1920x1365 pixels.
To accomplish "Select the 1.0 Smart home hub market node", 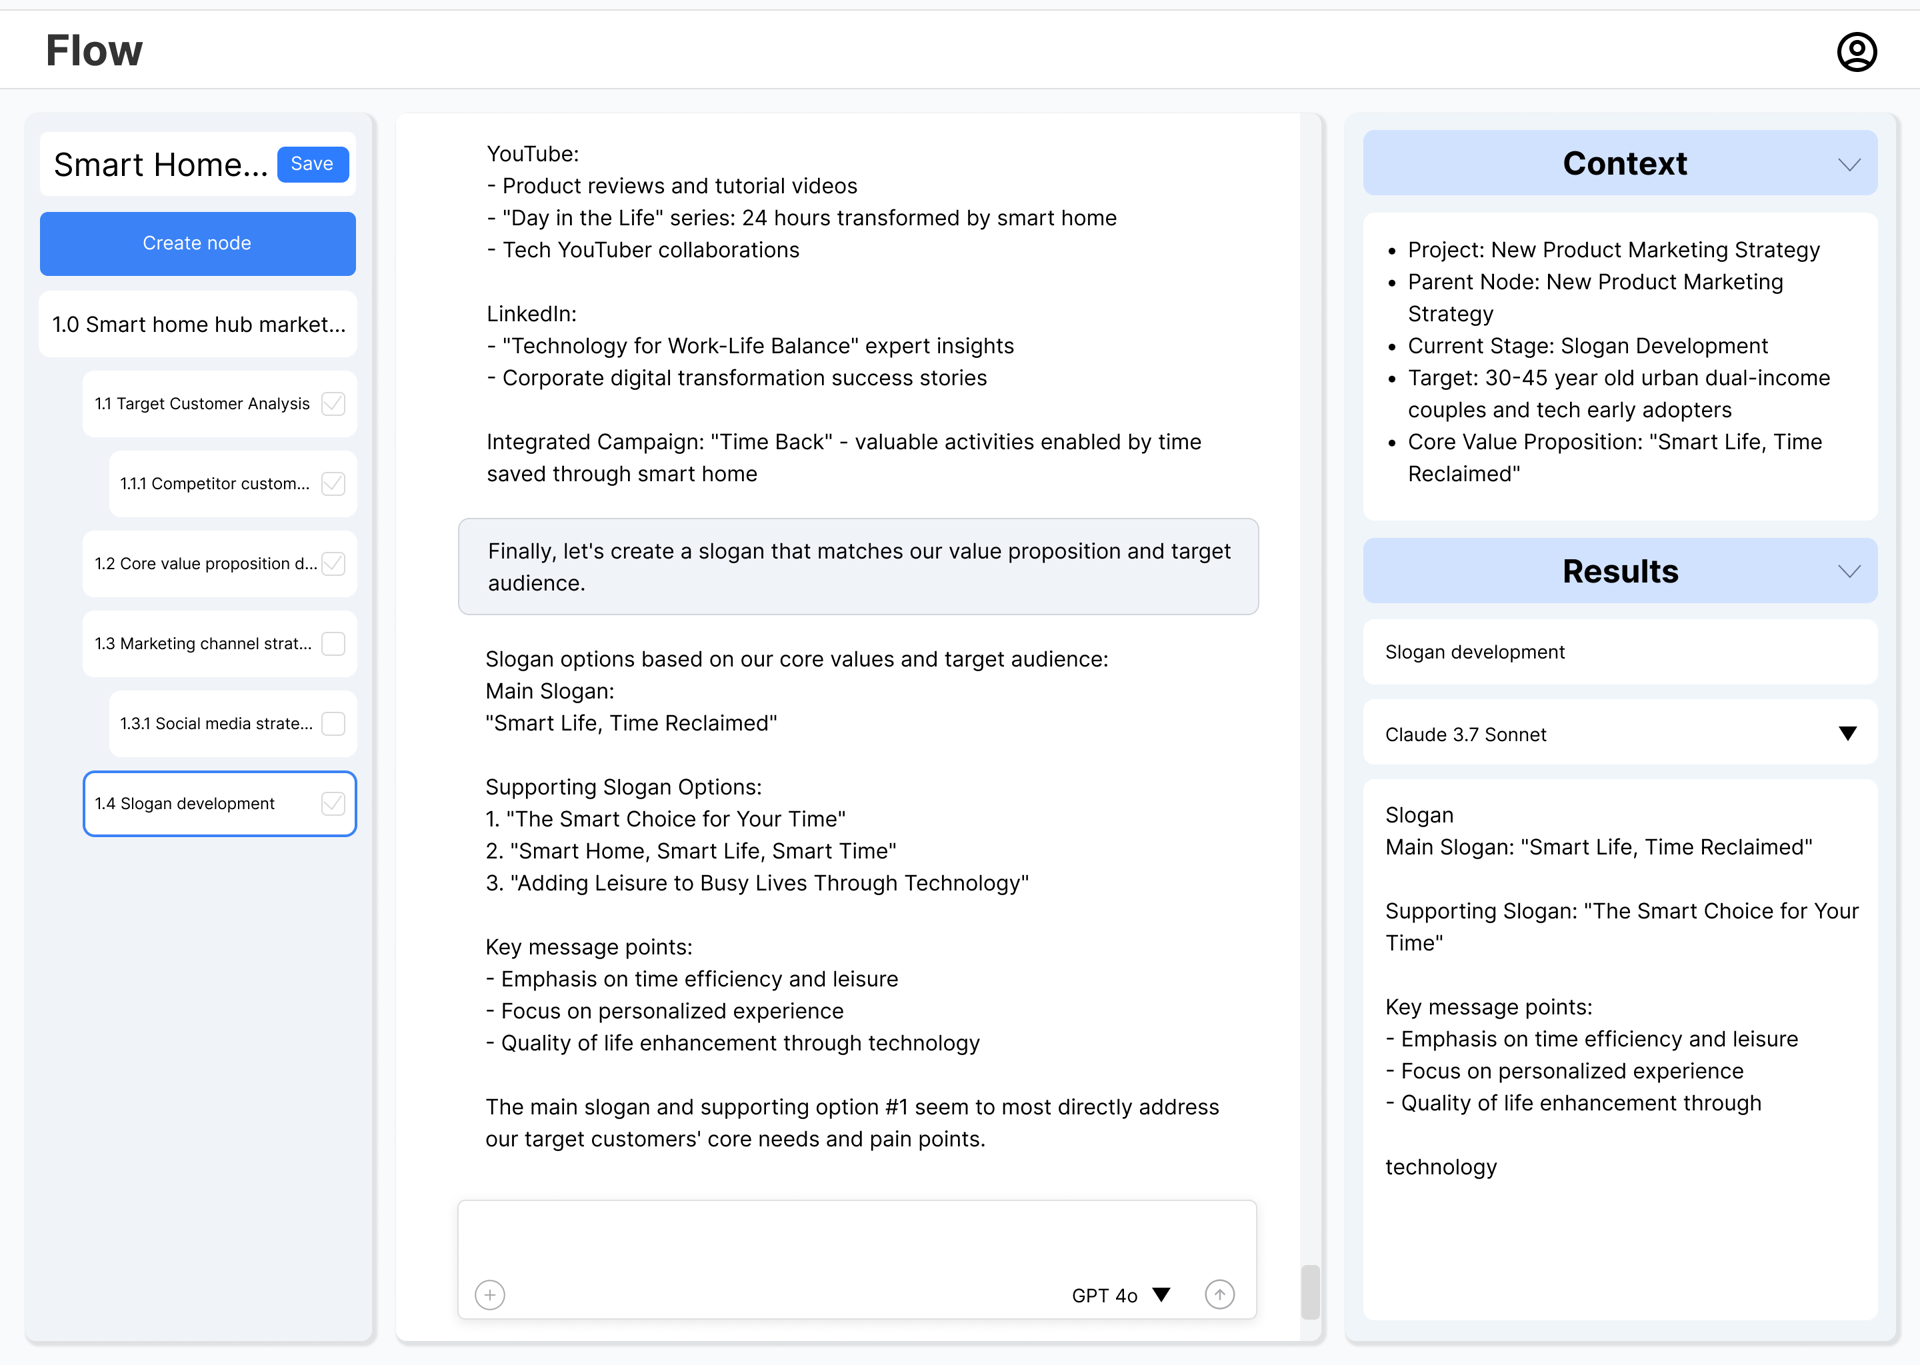I will [x=198, y=324].
